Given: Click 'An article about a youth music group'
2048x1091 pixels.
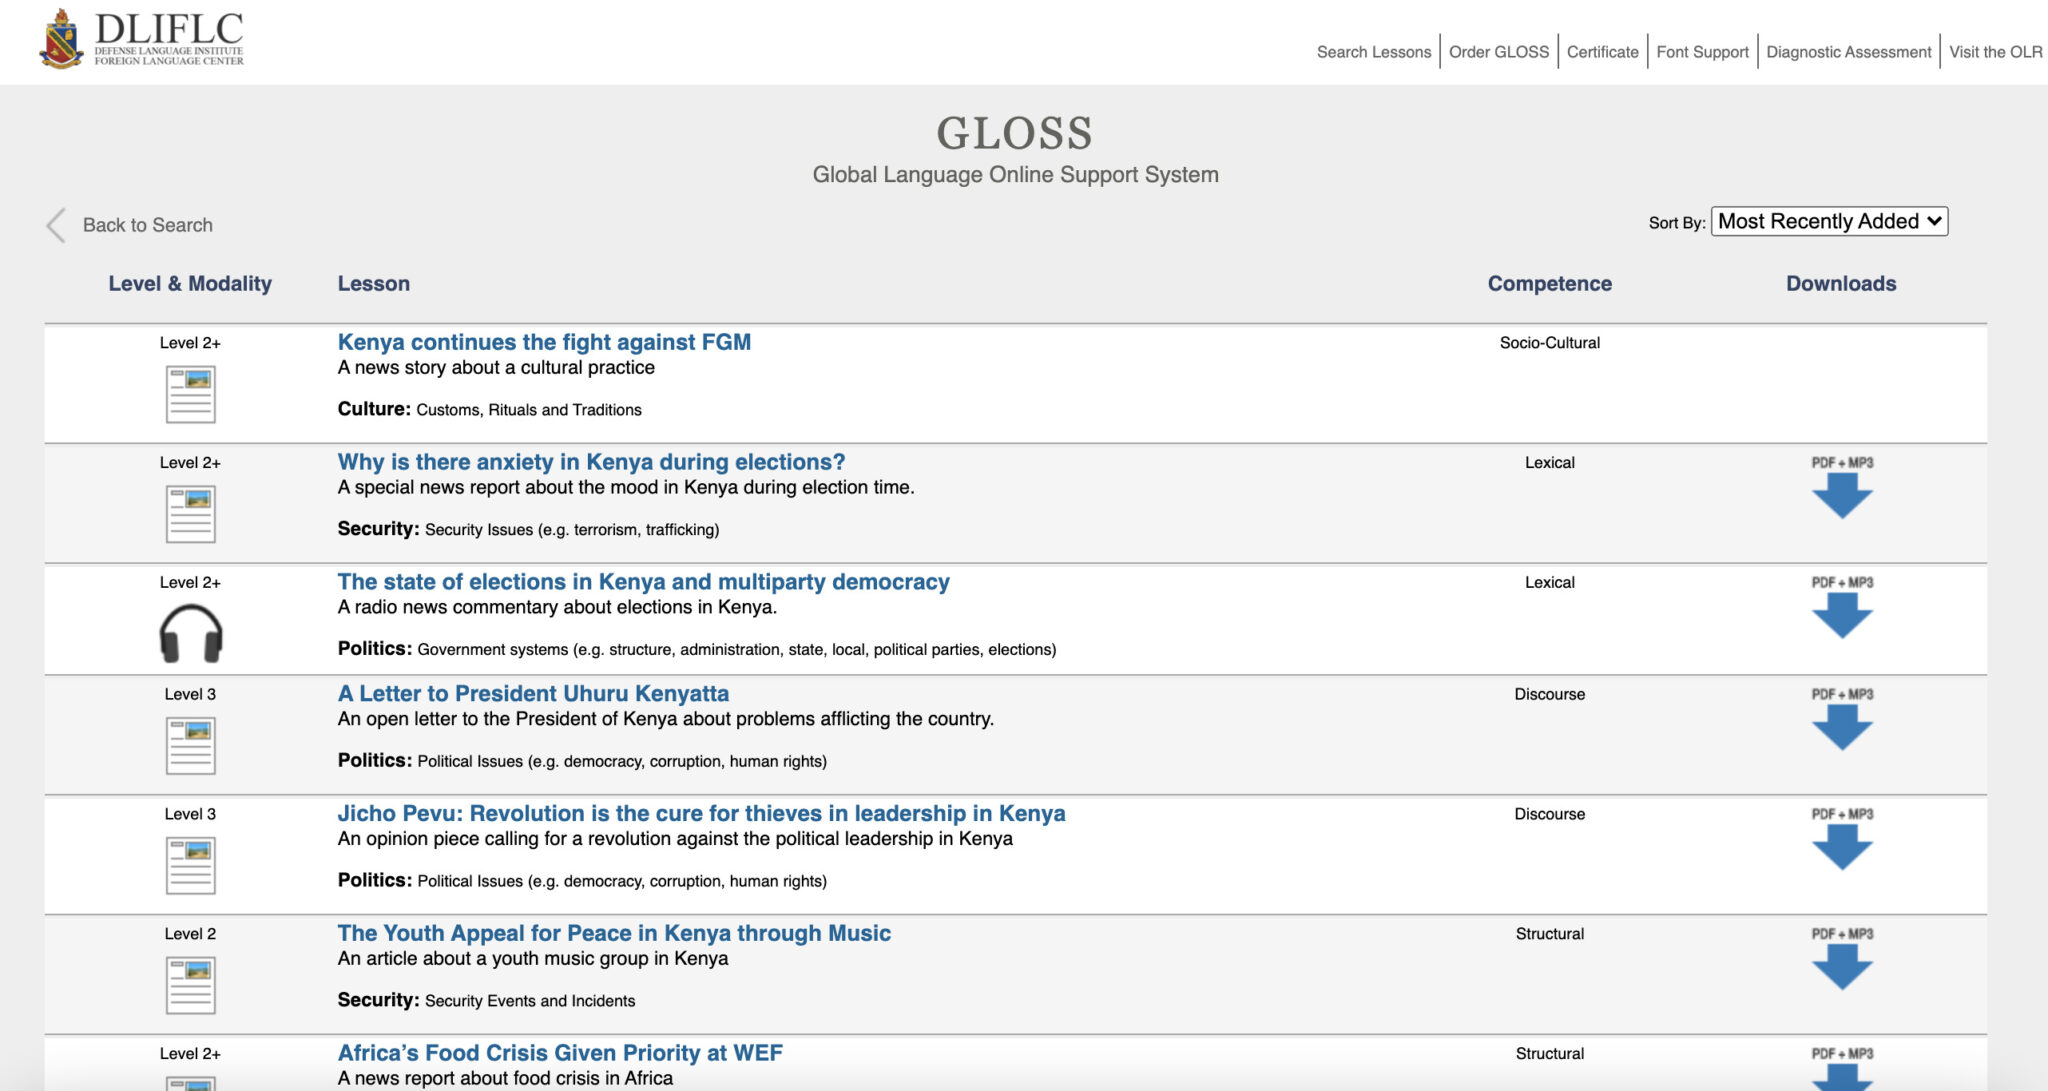Looking at the screenshot, I should [533, 959].
